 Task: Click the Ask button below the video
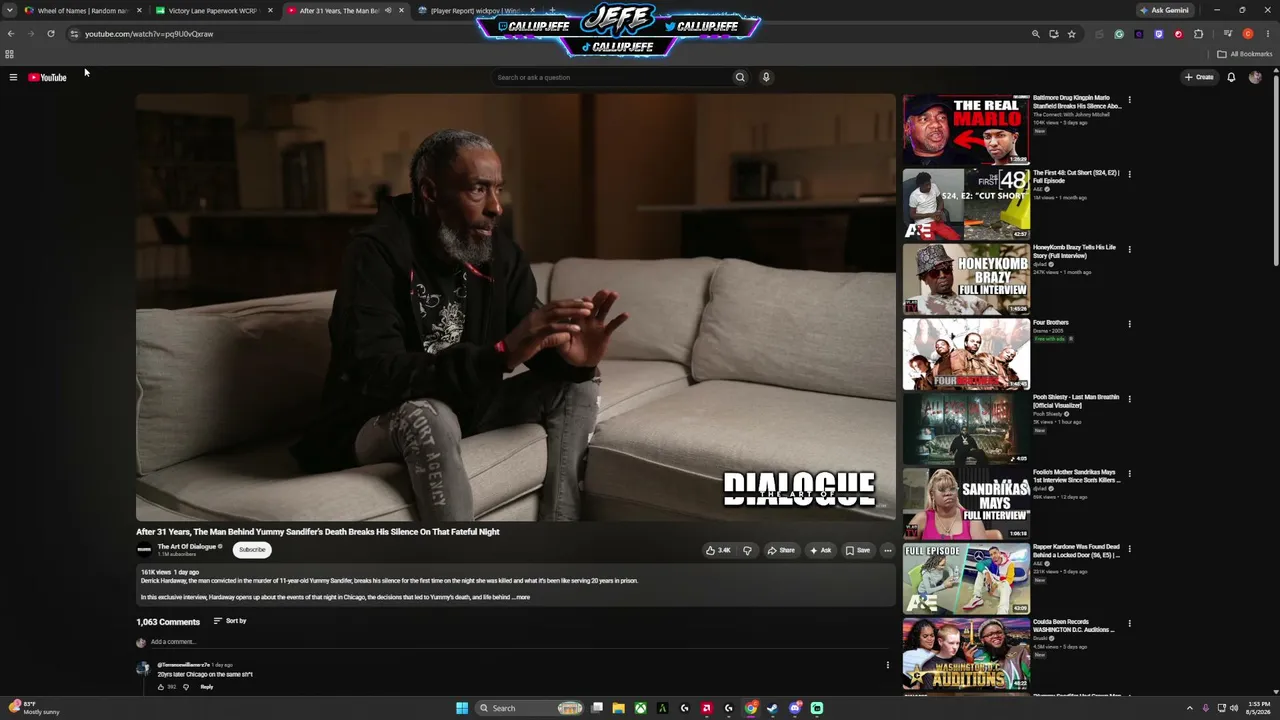point(820,550)
